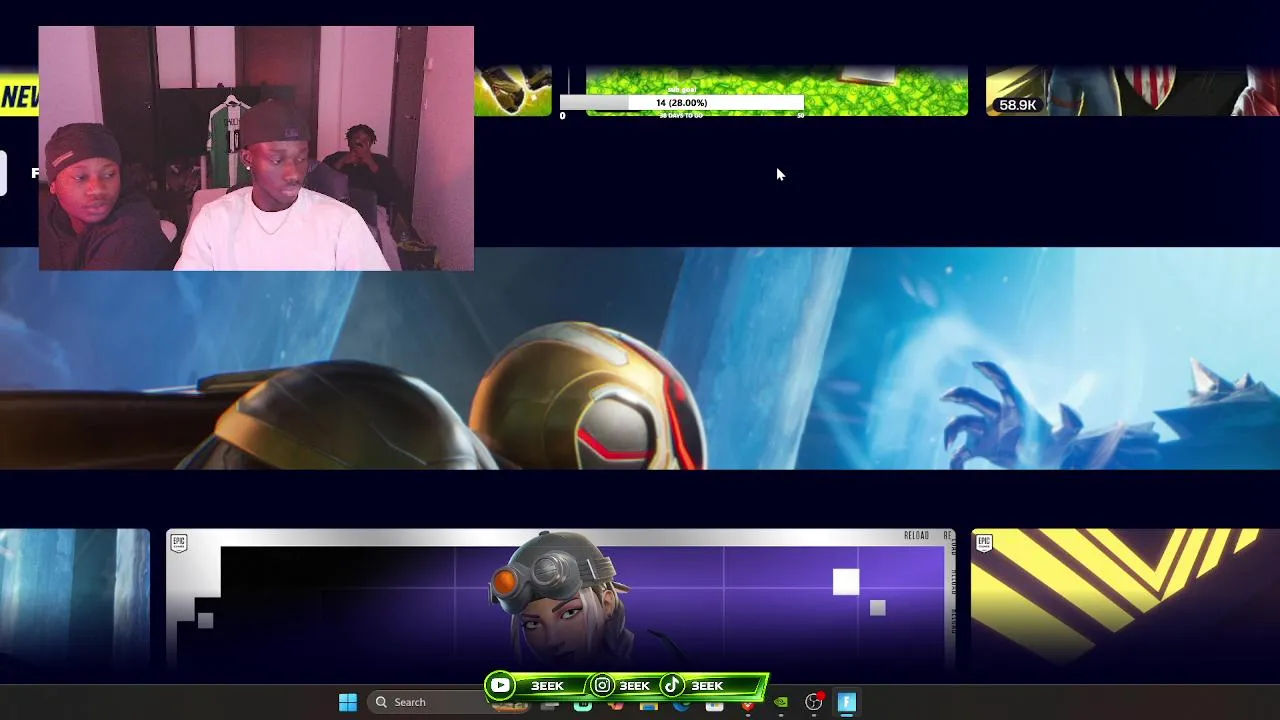The height and width of the screenshot is (720, 1280).
Task: Open the wide gold helmet banner
Action: (x=640, y=358)
